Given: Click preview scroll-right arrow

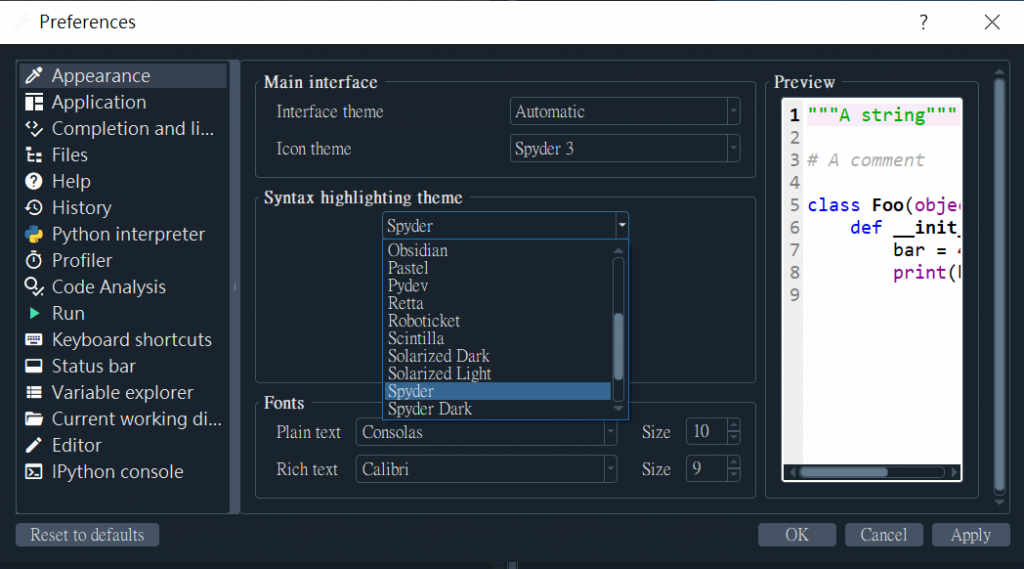Looking at the screenshot, I should [x=954, y=472].
